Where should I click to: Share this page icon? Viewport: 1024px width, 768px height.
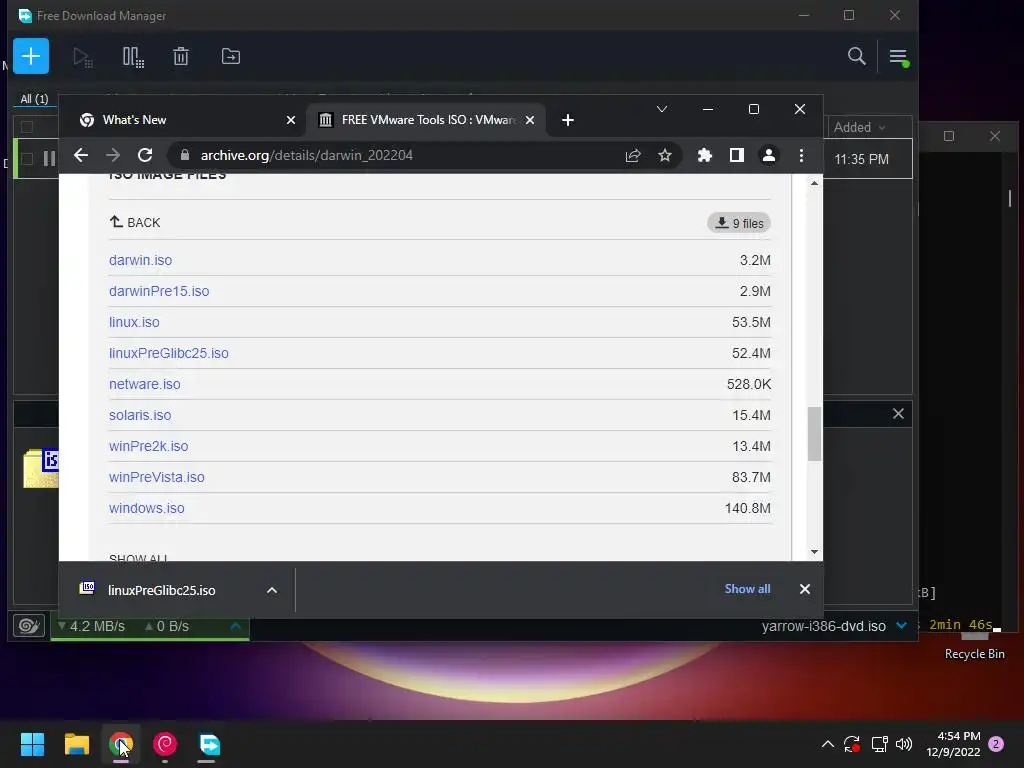click(x=633, y=155)
